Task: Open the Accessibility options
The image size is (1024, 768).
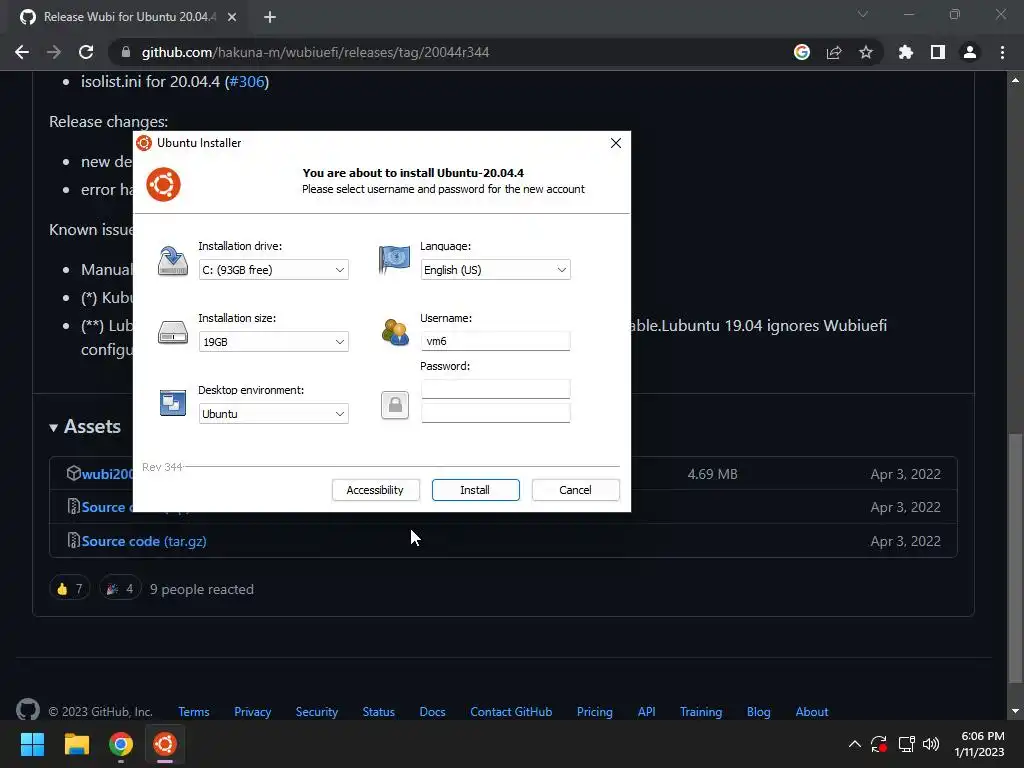Action: tap(376, 490)
